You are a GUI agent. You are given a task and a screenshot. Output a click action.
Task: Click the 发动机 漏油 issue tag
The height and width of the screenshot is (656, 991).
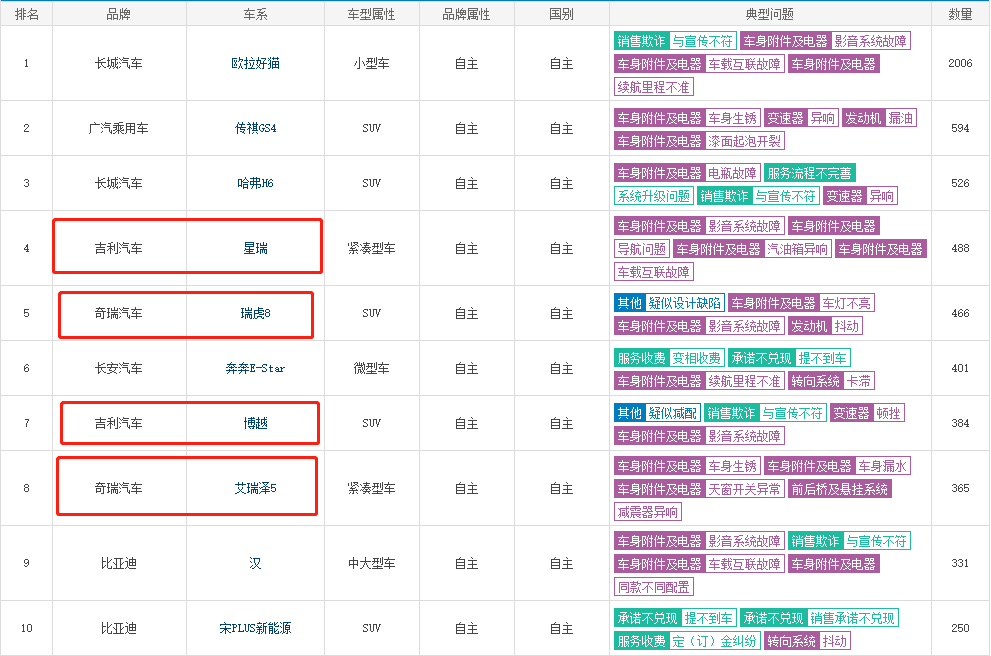point(879,118)
